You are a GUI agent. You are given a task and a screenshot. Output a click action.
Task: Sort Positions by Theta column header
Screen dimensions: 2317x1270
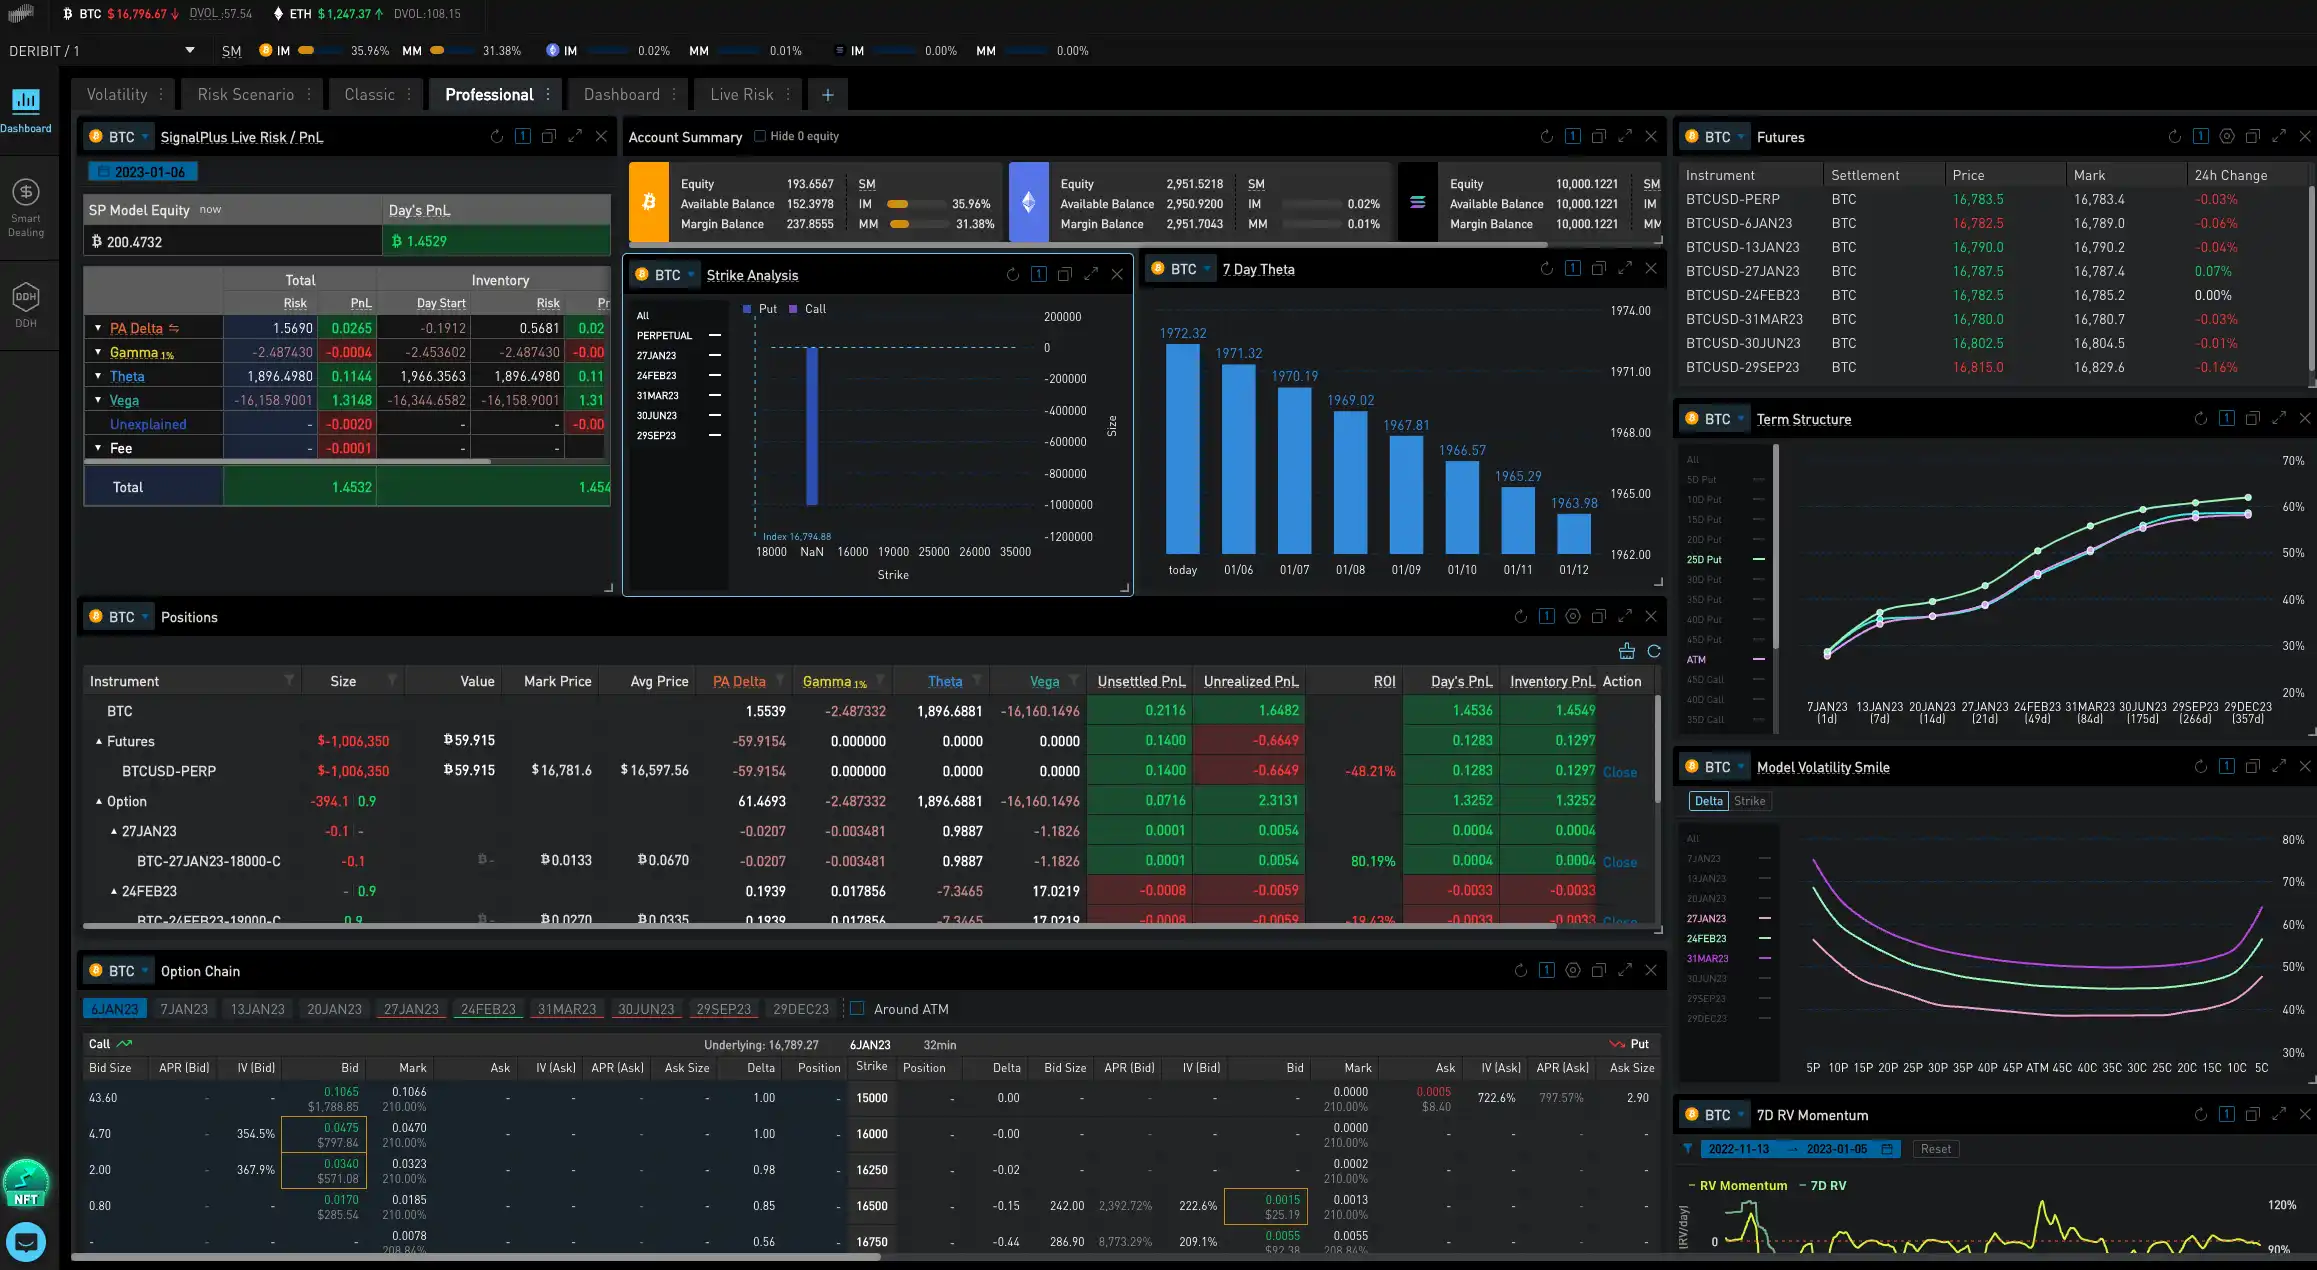point(945,681)
